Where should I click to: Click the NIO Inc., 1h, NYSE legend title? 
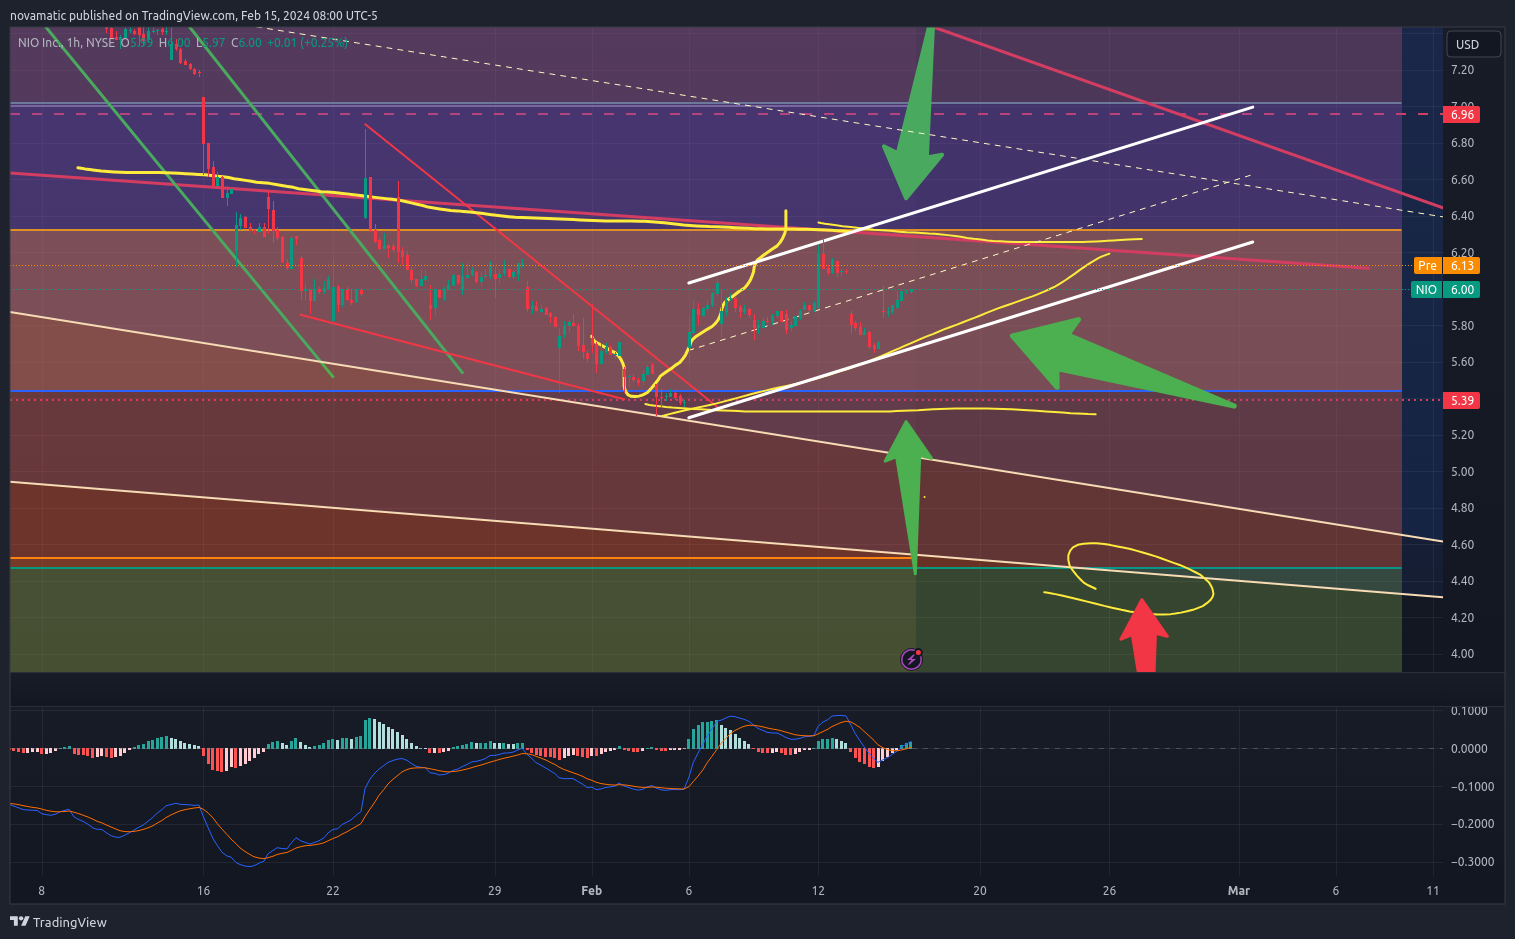coord(66,43)
